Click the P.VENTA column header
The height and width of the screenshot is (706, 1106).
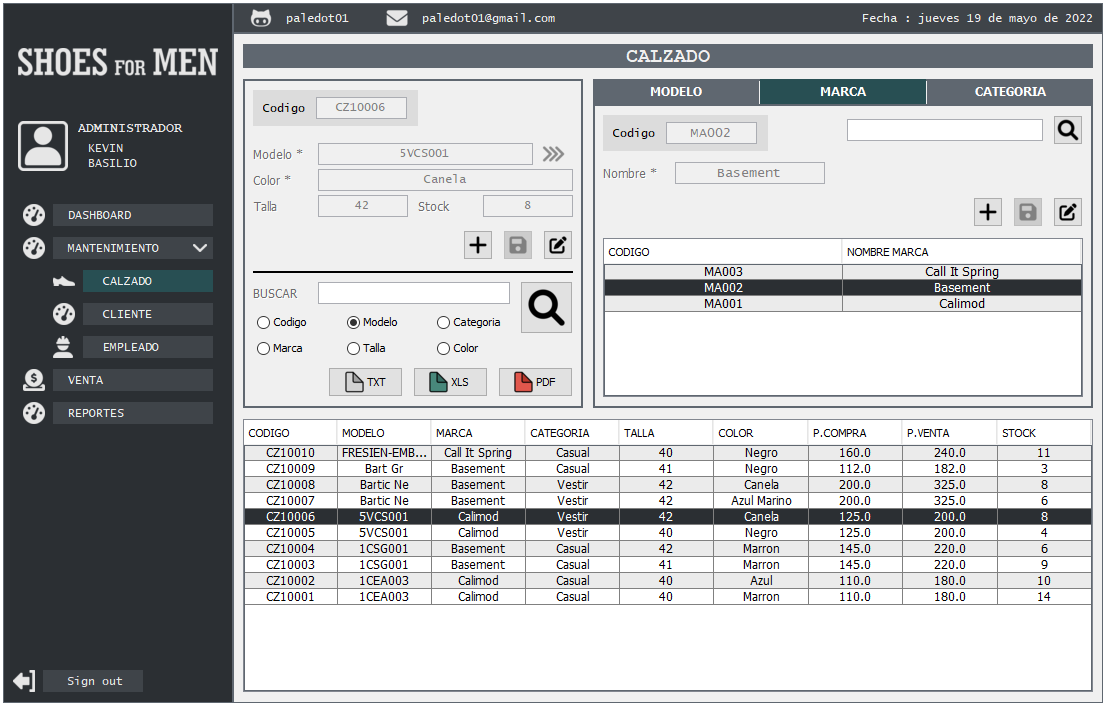point(949,433)
